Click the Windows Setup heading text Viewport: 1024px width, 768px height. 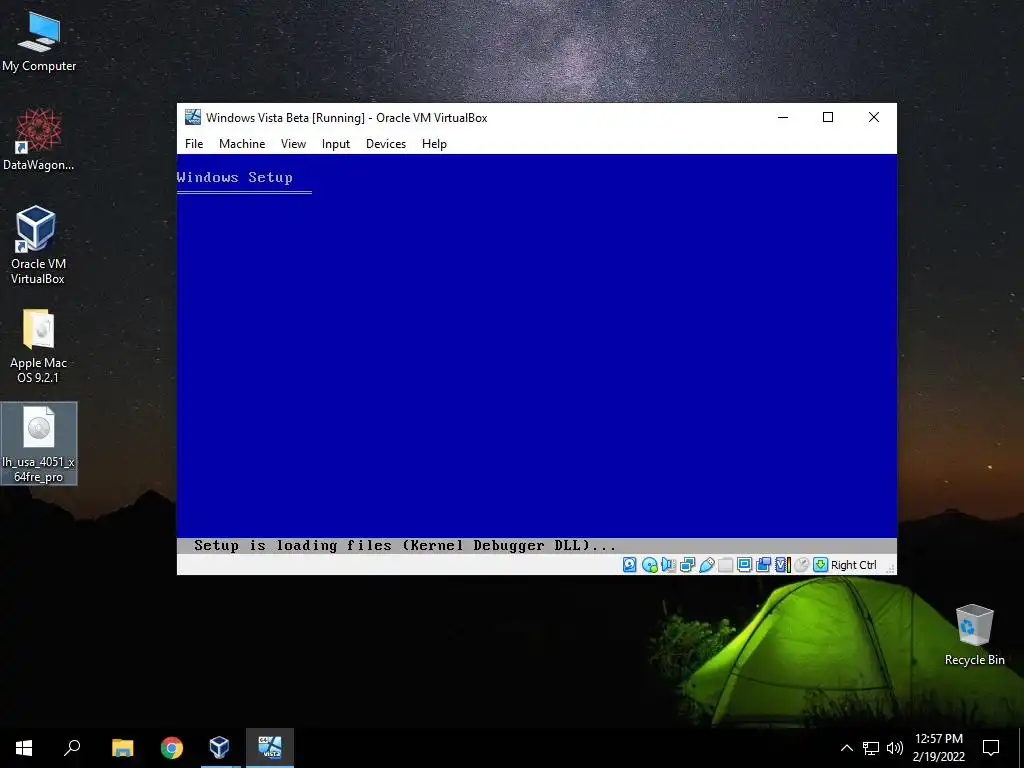234,178
